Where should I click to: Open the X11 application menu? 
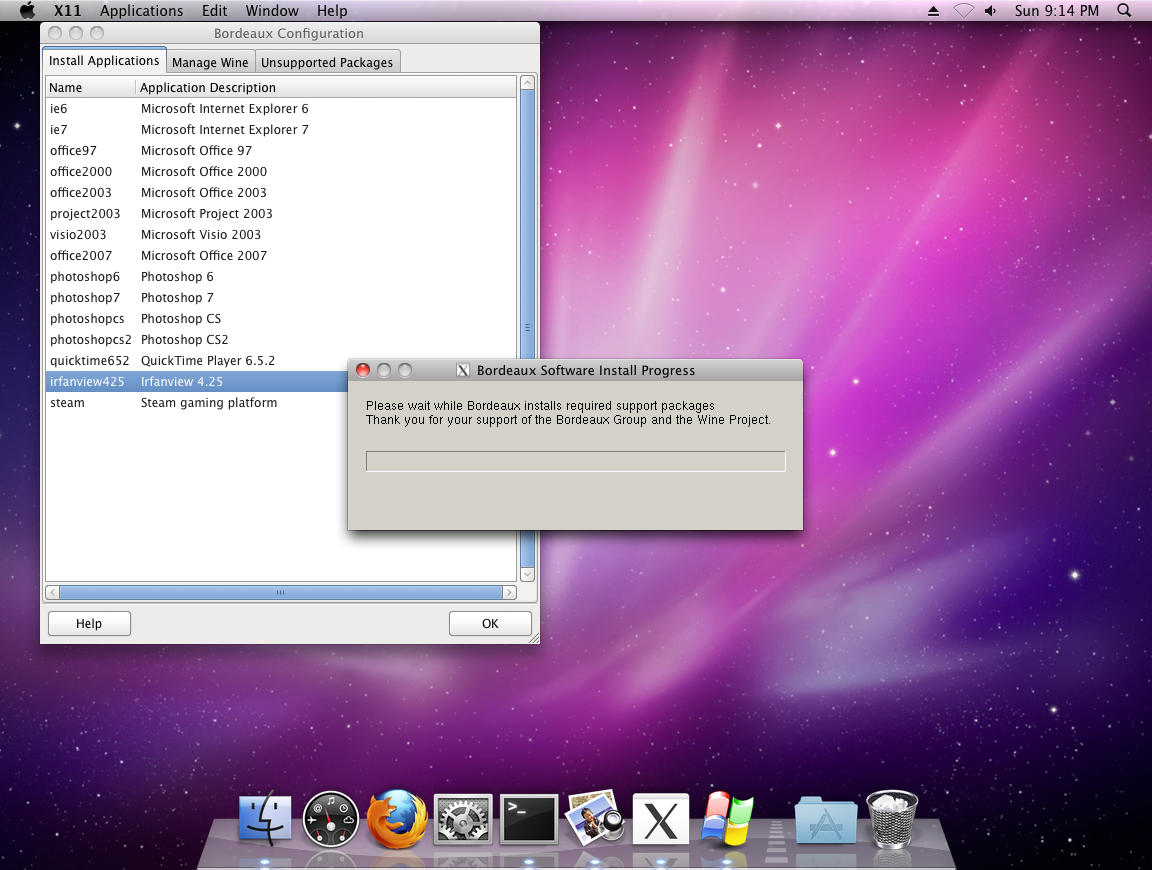[68, 10]
